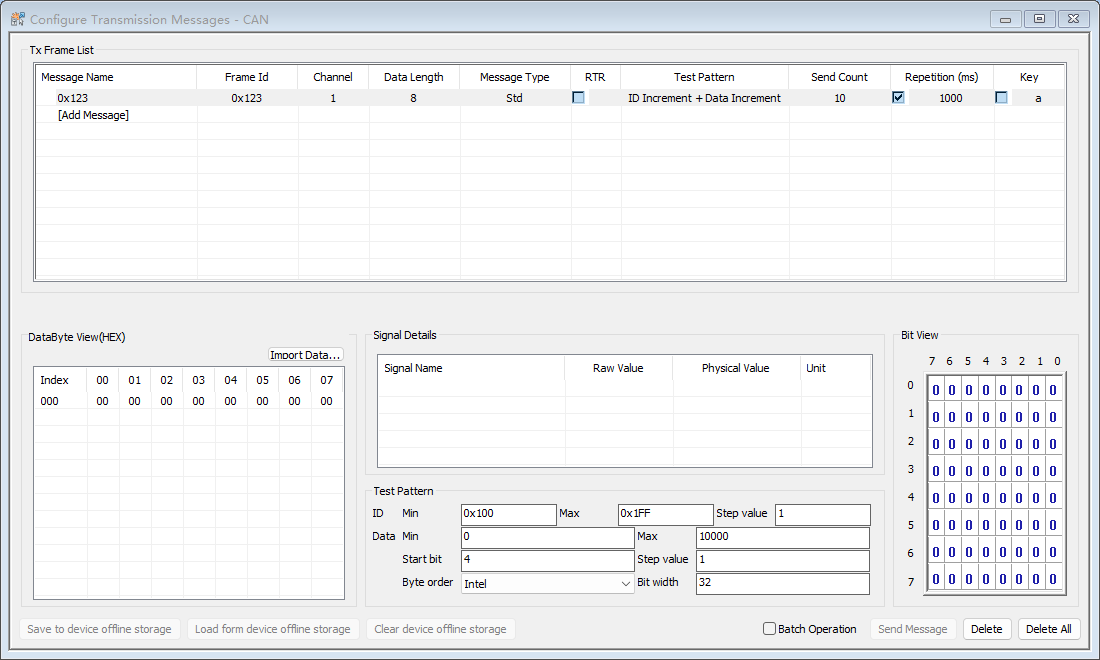Uncheck the Repetition checkbox for 0x123
This screenshot has width=1100, height=660.
[898, 97]
